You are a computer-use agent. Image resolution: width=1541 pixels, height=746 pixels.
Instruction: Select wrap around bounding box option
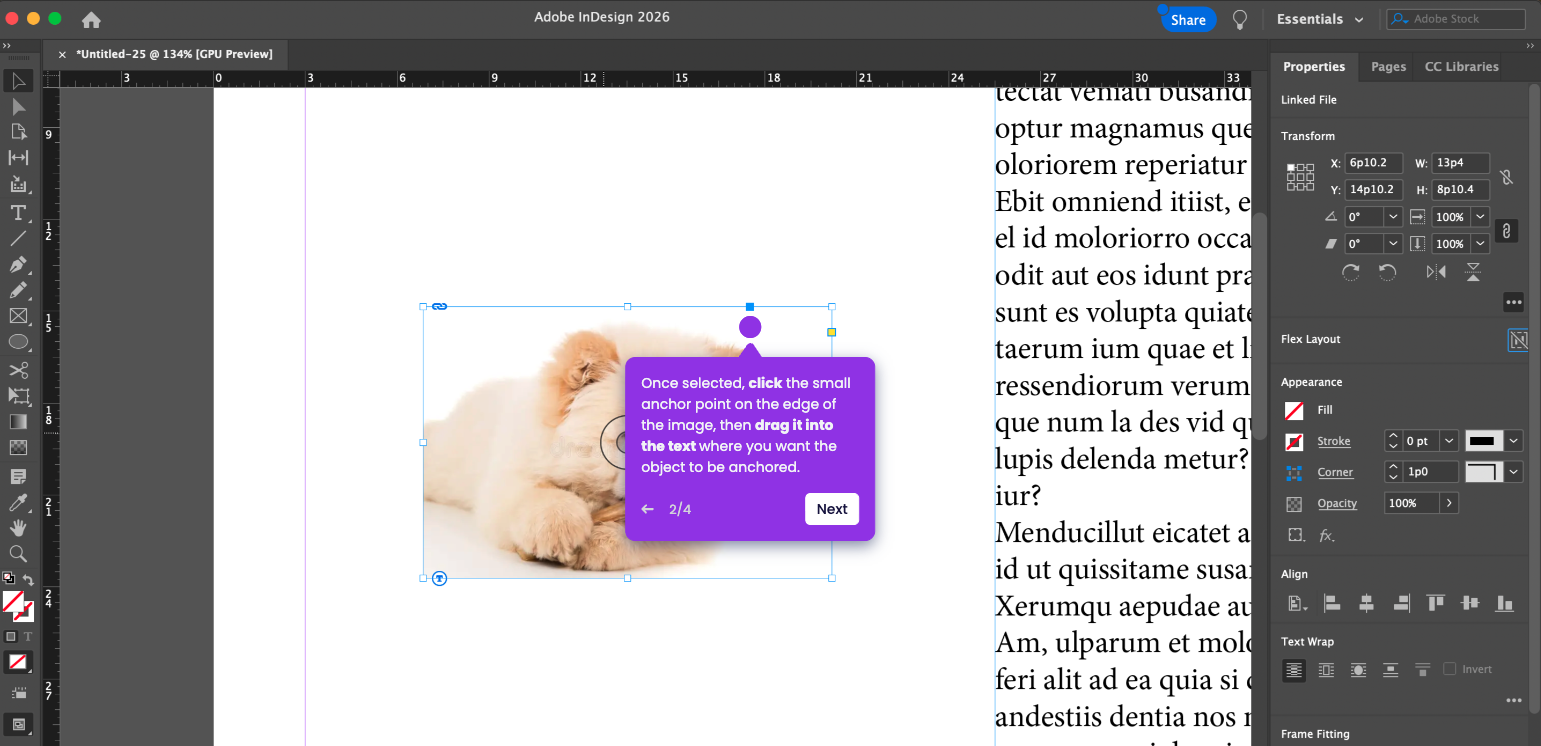(x=1326, y=670)
